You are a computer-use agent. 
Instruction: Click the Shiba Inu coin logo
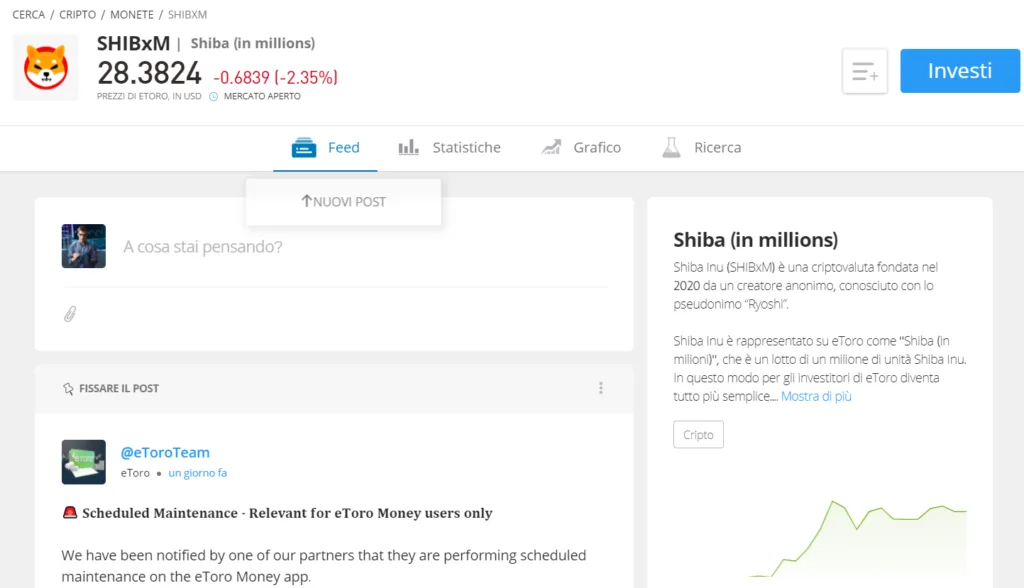coord(45,67)
